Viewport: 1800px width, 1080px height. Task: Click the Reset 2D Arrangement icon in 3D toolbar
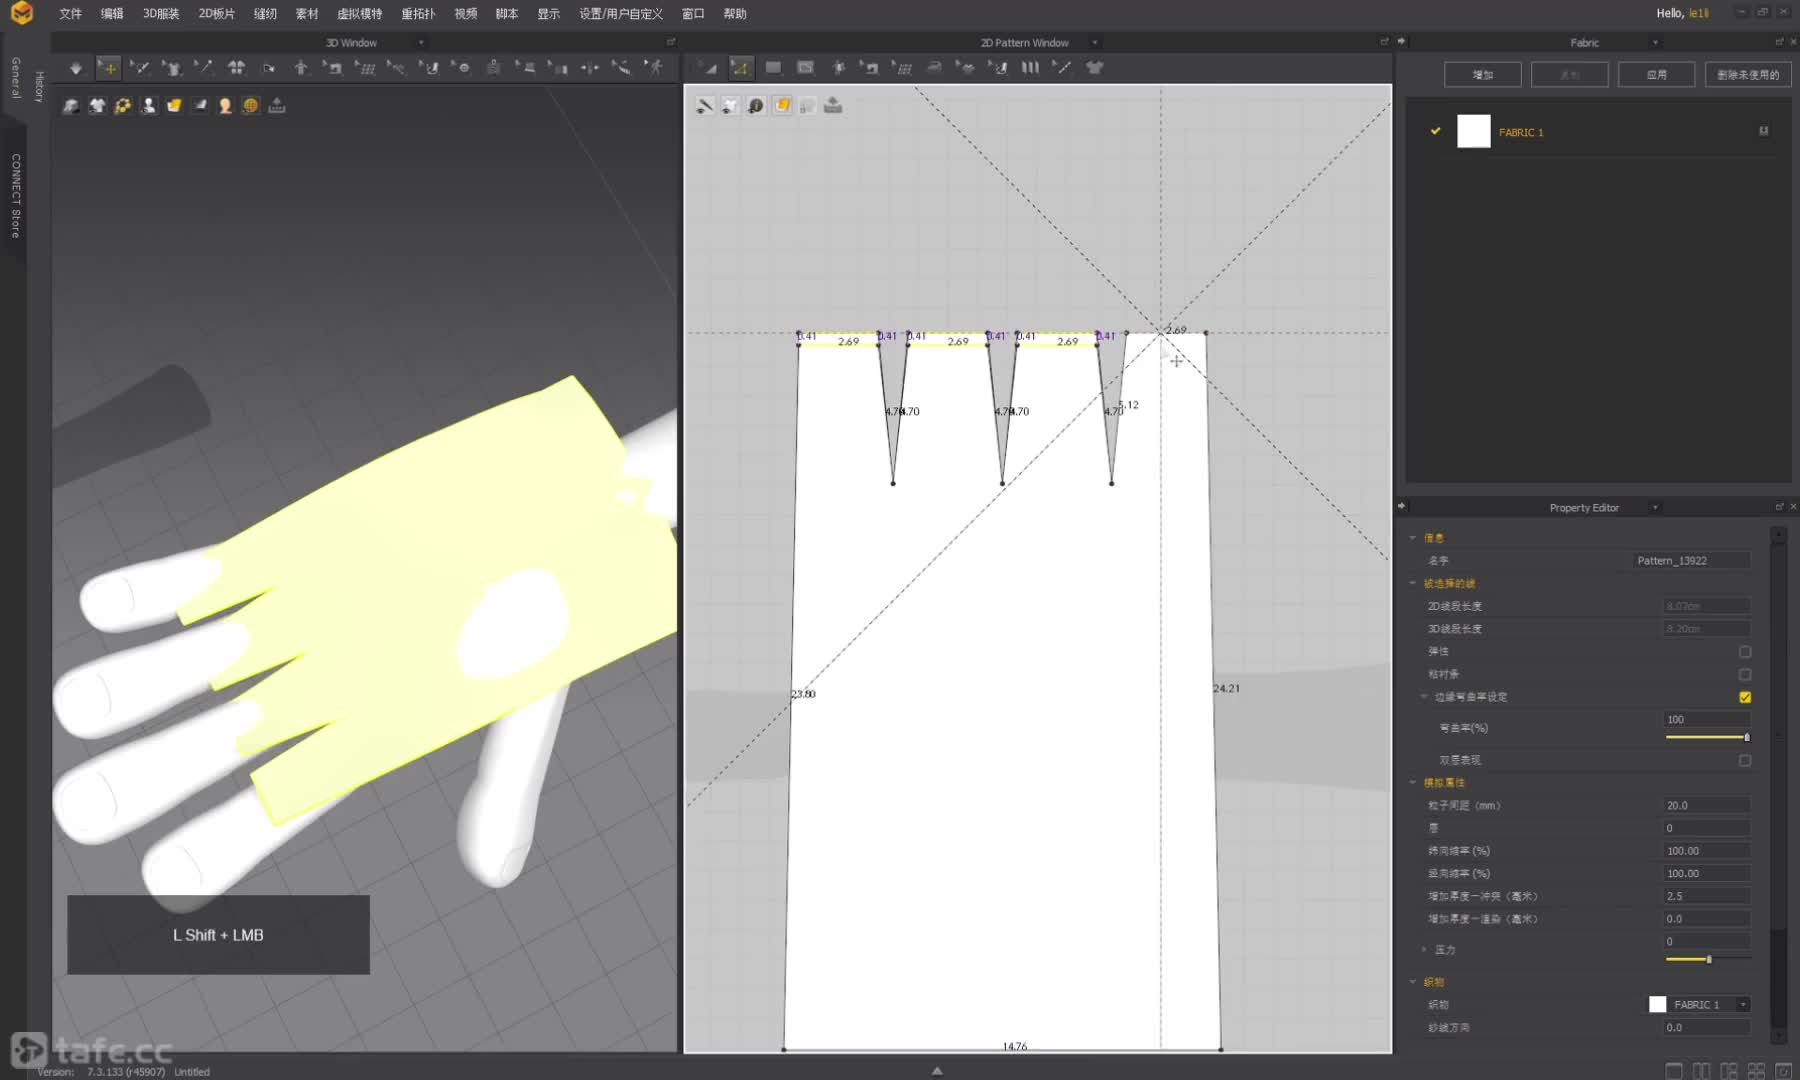[237, 68]
